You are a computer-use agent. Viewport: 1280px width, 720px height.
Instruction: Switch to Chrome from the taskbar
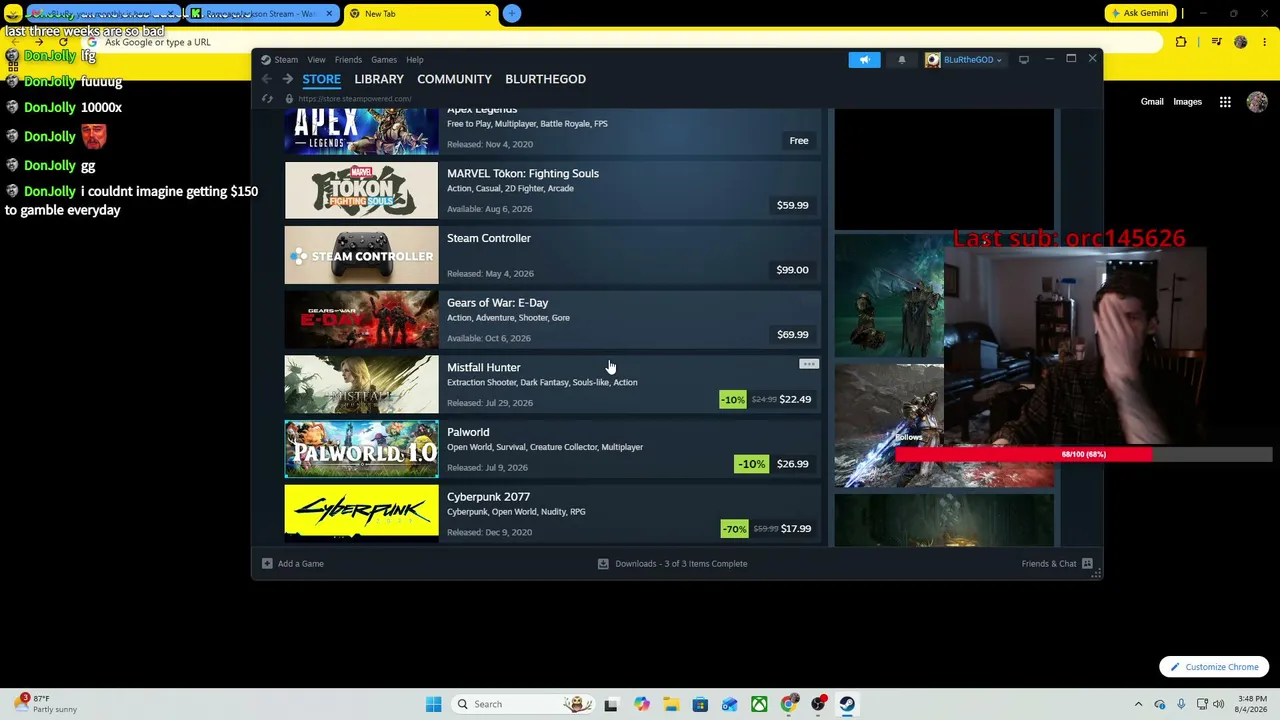pos(789,704)
